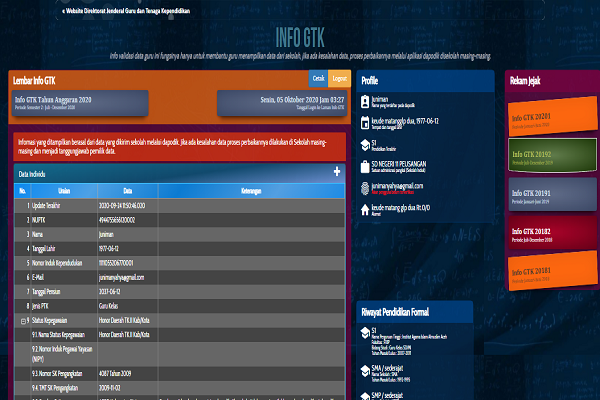The image size is (600, 400).
Task: Click the email address in Profile panel
Action: (x=397, y=186)
